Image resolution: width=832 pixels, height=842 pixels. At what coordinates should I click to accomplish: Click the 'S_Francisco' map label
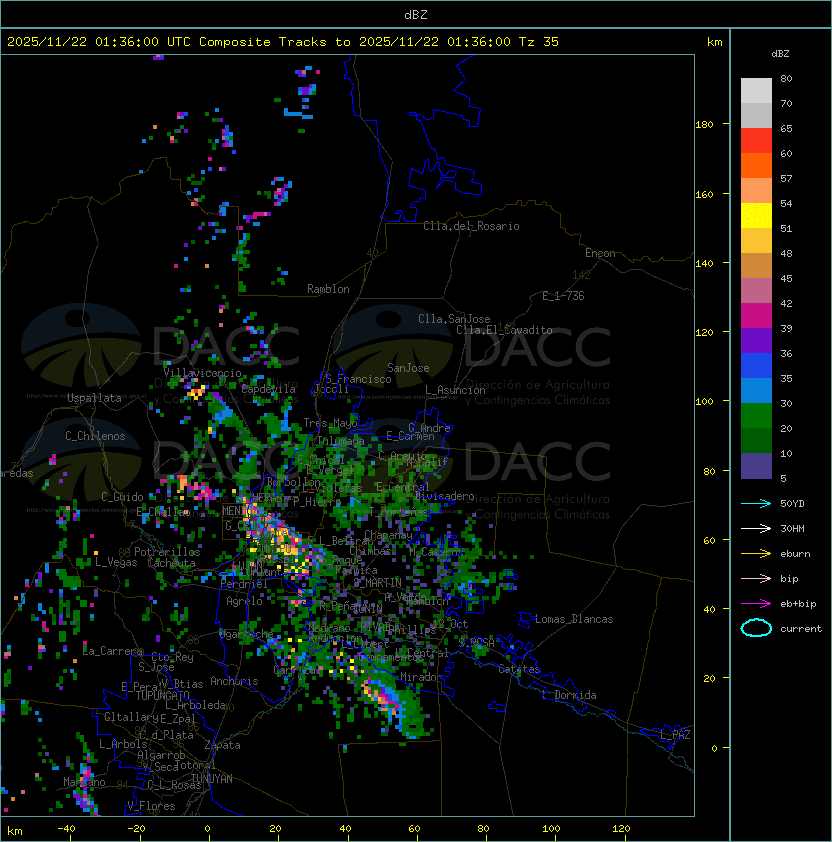pyautogui.click(x=358, y=379)
